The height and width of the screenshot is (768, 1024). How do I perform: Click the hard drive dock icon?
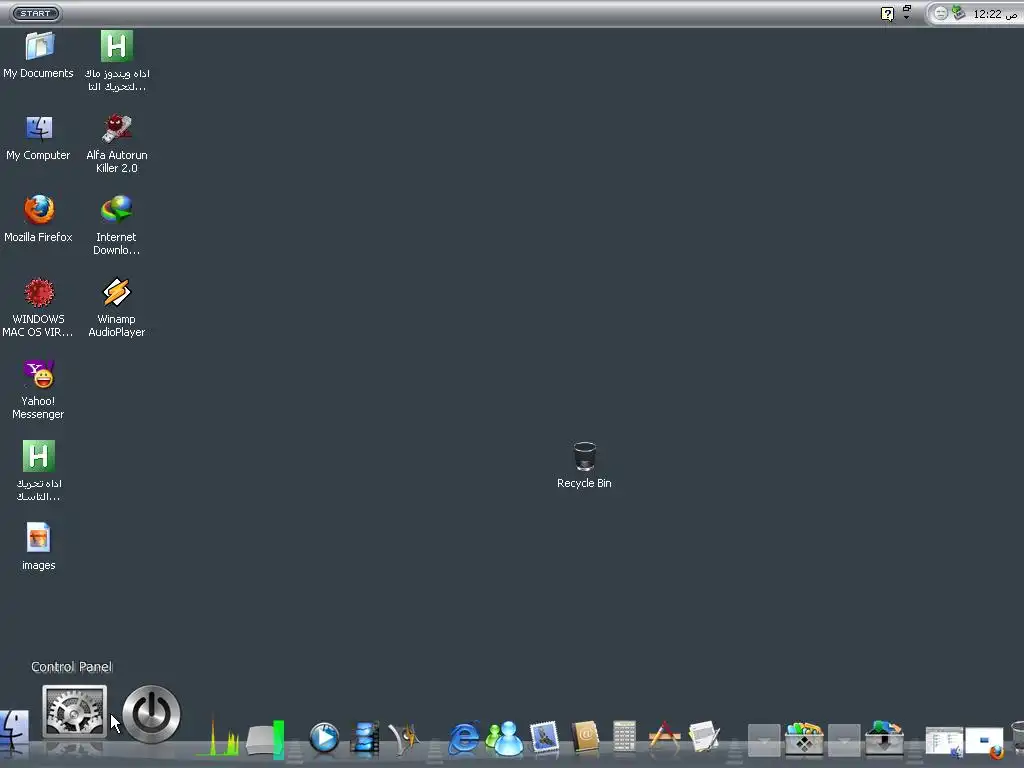click(x=264, y=739)
